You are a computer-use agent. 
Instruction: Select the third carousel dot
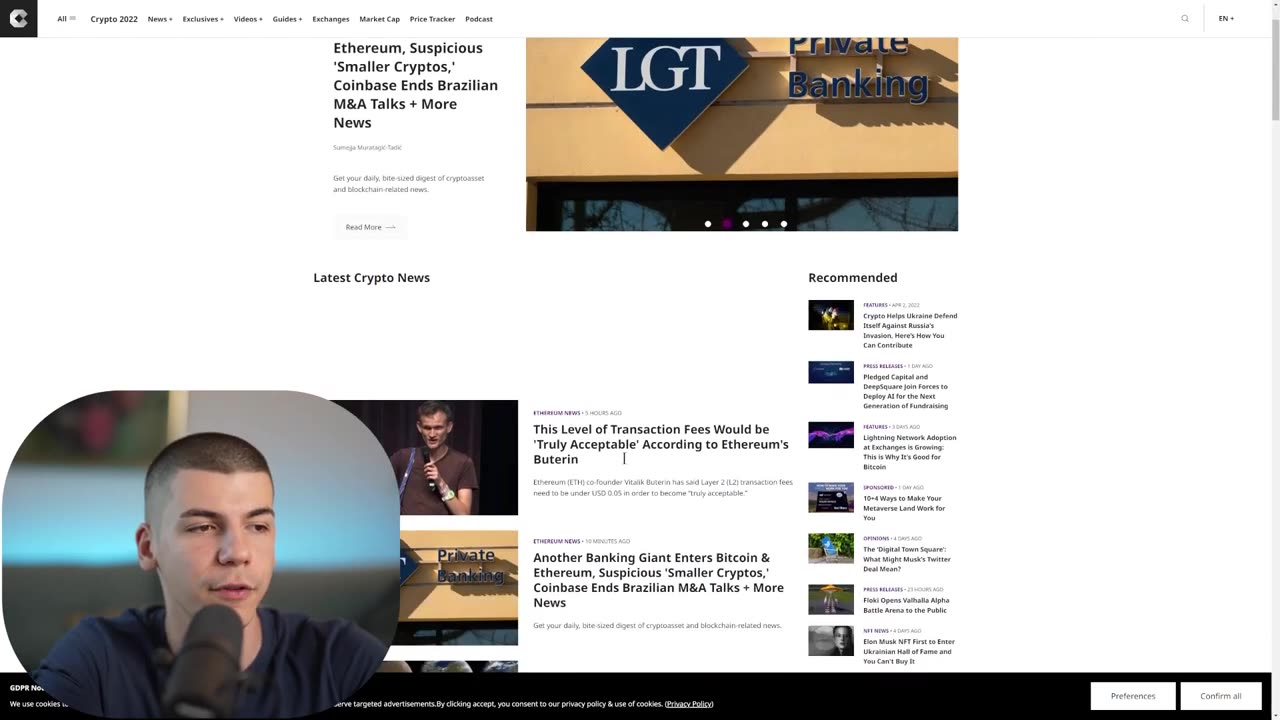746,224
